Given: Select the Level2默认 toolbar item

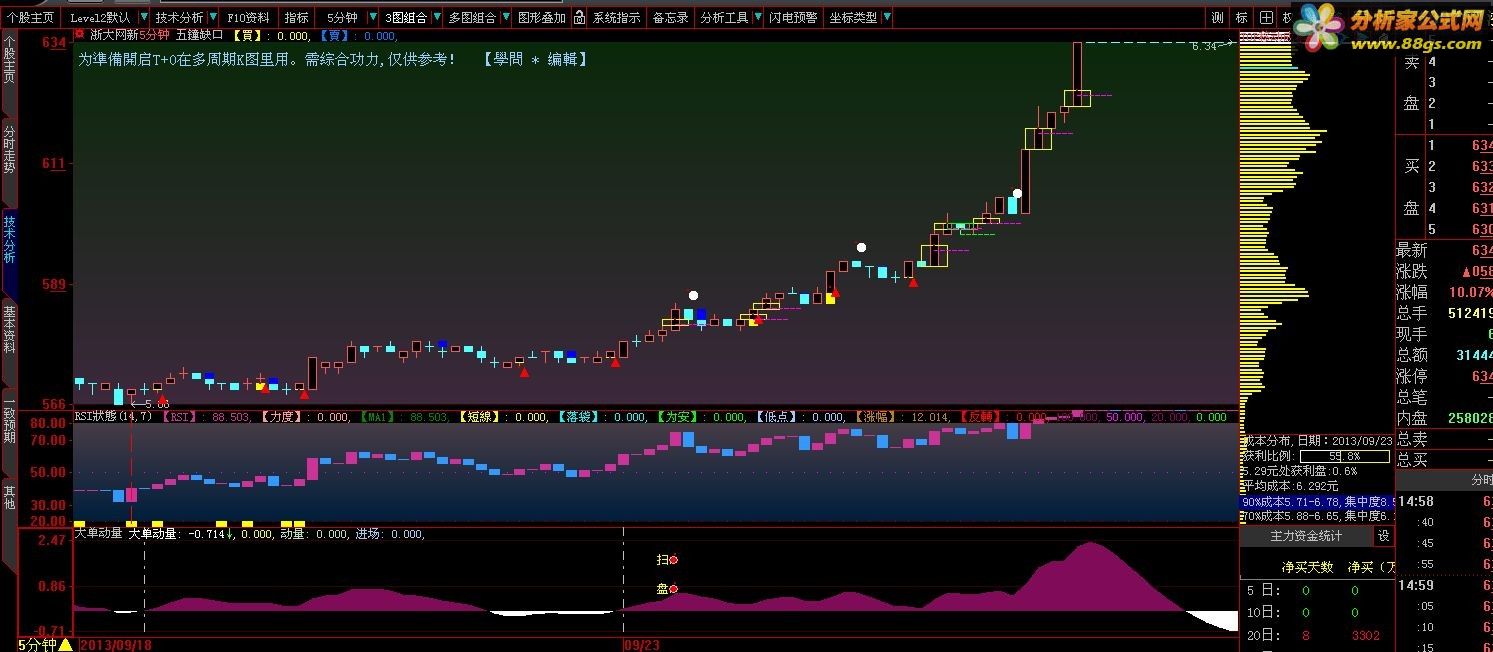Looking at the screenshot, I should (99, 17).
